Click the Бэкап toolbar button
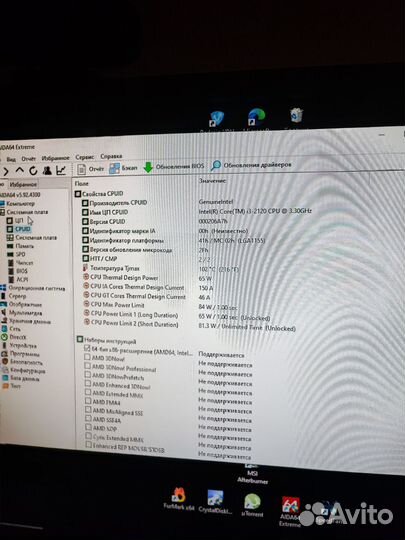 pyautogui.click(x=123, y=168)
